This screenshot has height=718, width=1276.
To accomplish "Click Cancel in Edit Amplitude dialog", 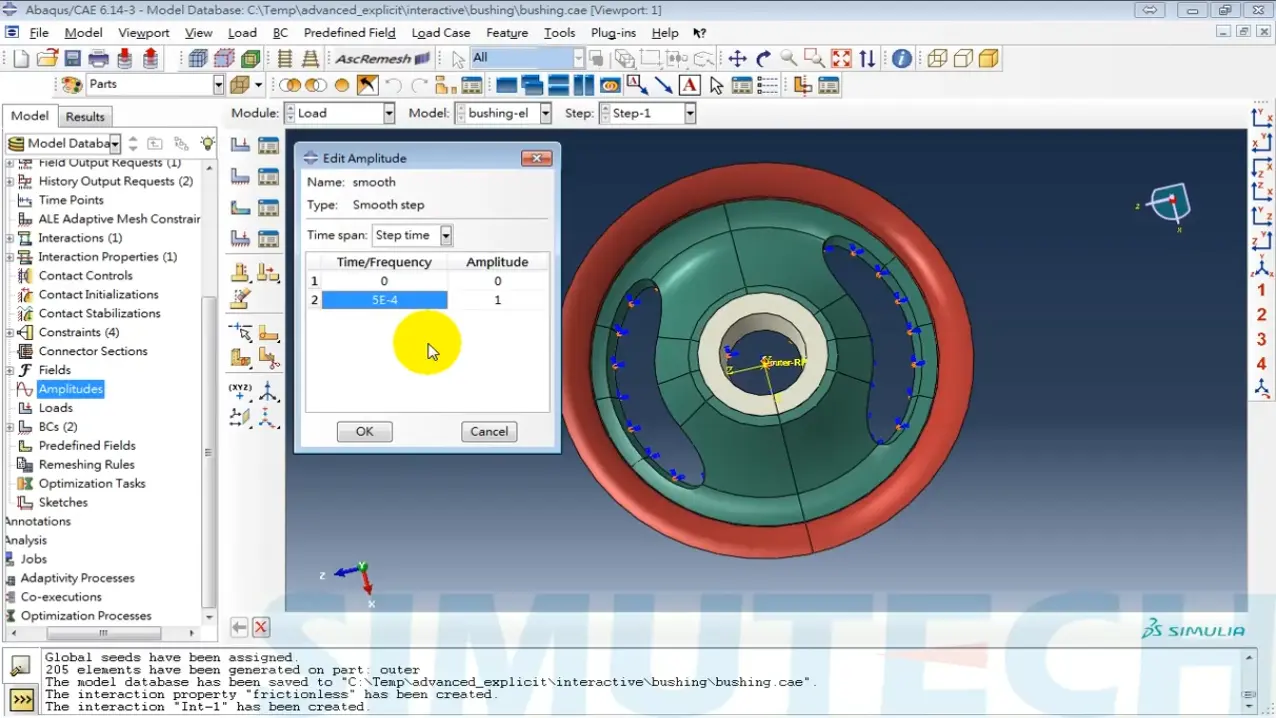I will (489, 431).
